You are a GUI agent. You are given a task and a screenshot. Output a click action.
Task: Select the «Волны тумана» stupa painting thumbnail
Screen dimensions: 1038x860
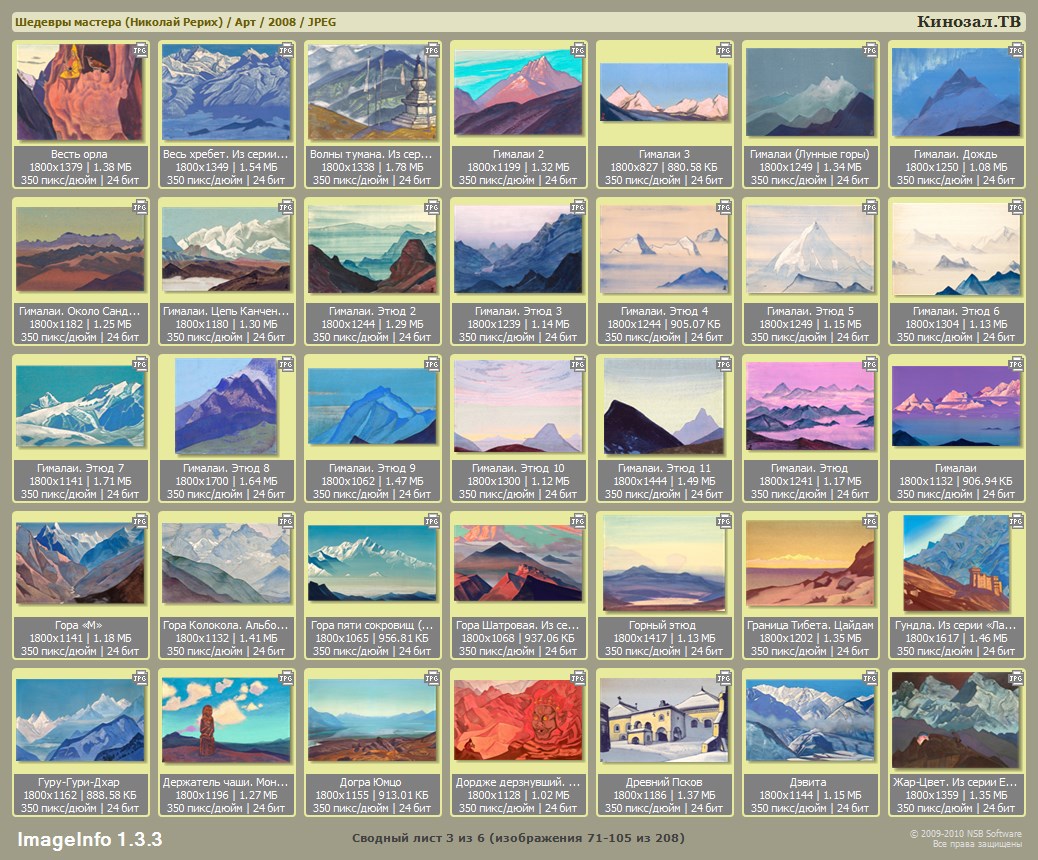click(x=372, y=92)
